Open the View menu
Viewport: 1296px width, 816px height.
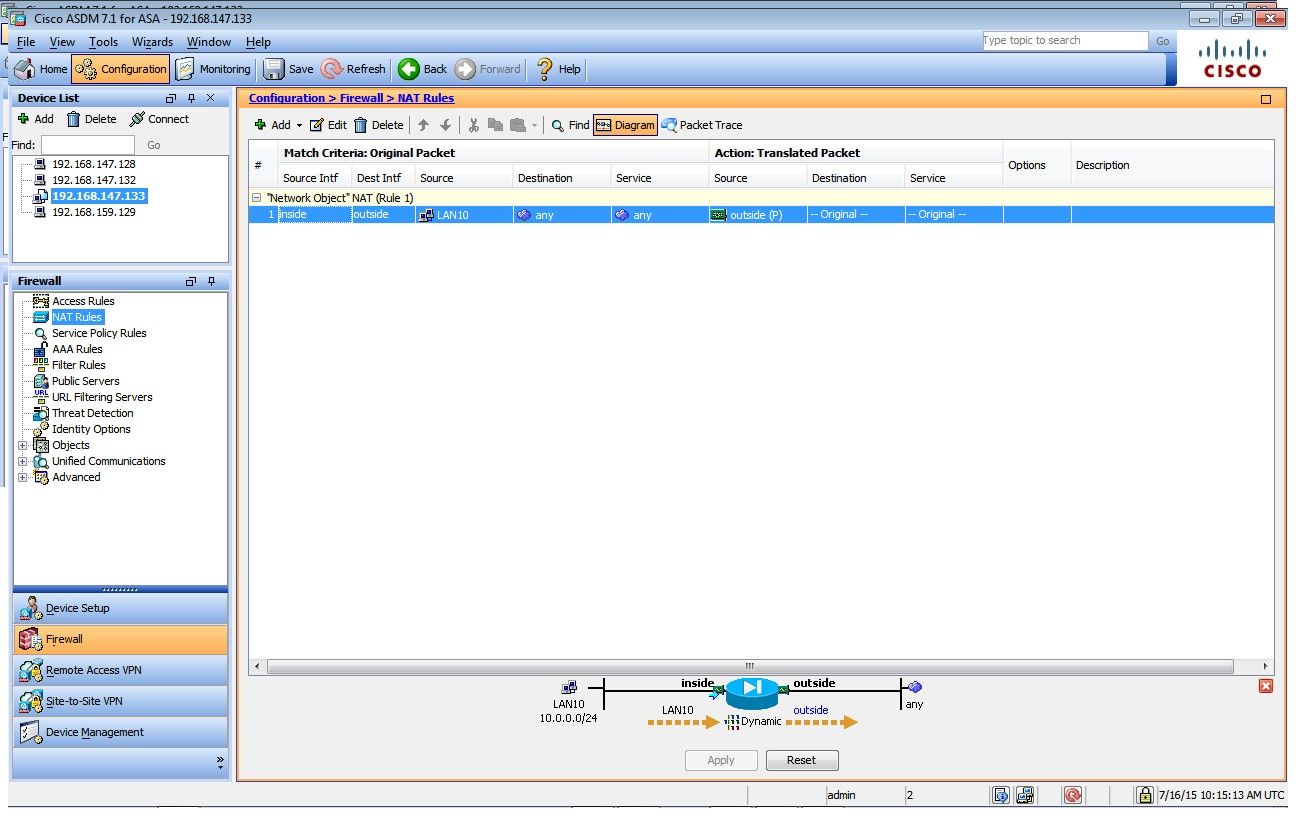point(62,42)
